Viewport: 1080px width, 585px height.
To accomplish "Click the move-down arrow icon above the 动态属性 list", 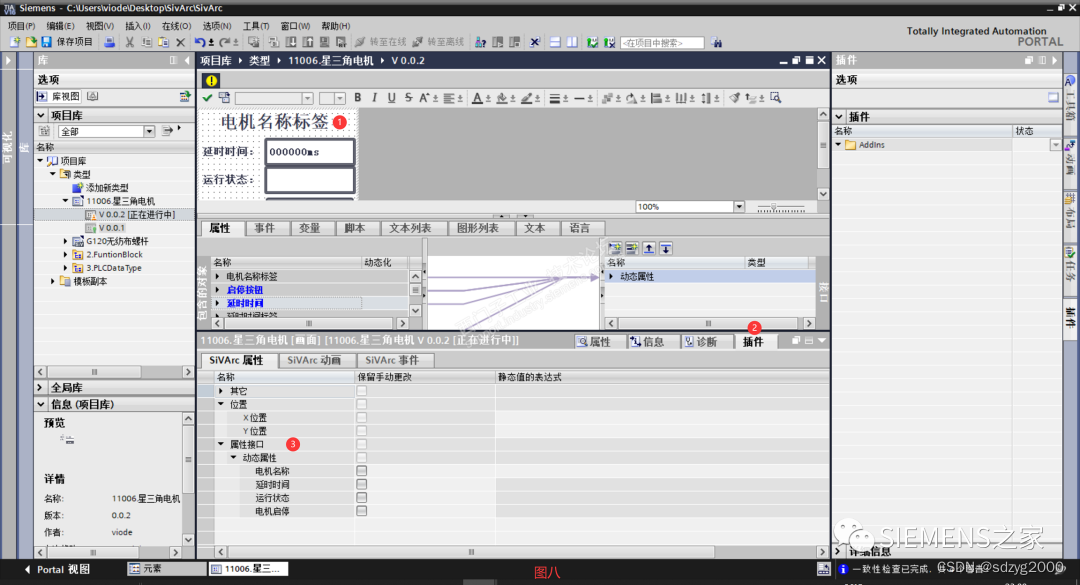I will 666,248.
